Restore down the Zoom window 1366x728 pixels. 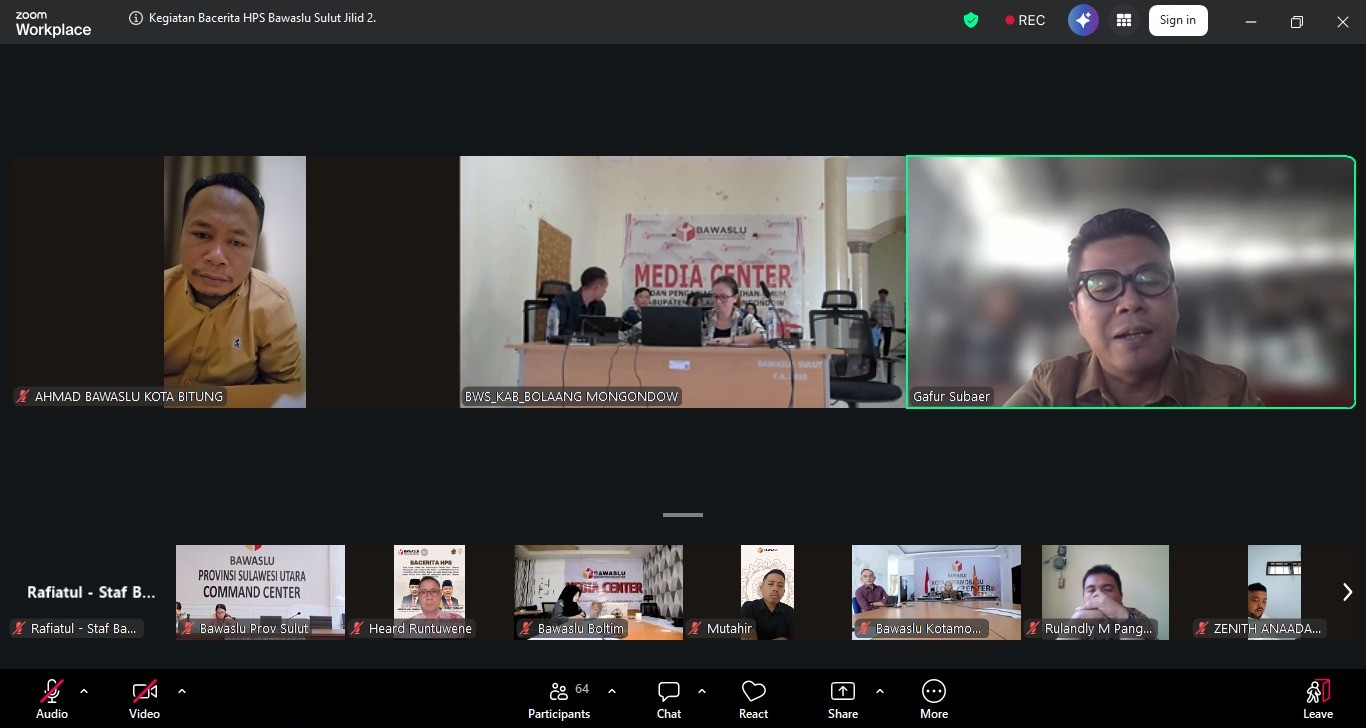(1297, 22)
